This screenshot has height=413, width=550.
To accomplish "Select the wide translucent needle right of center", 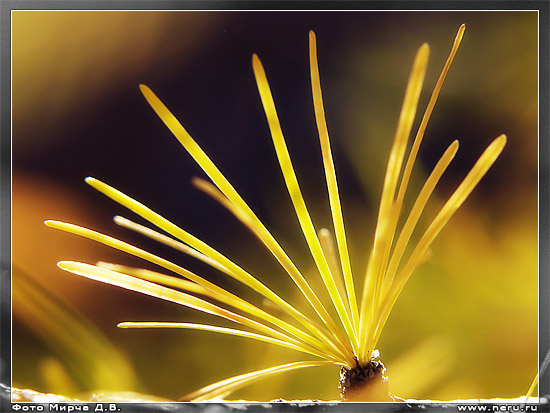I will [x=393, y=196].
